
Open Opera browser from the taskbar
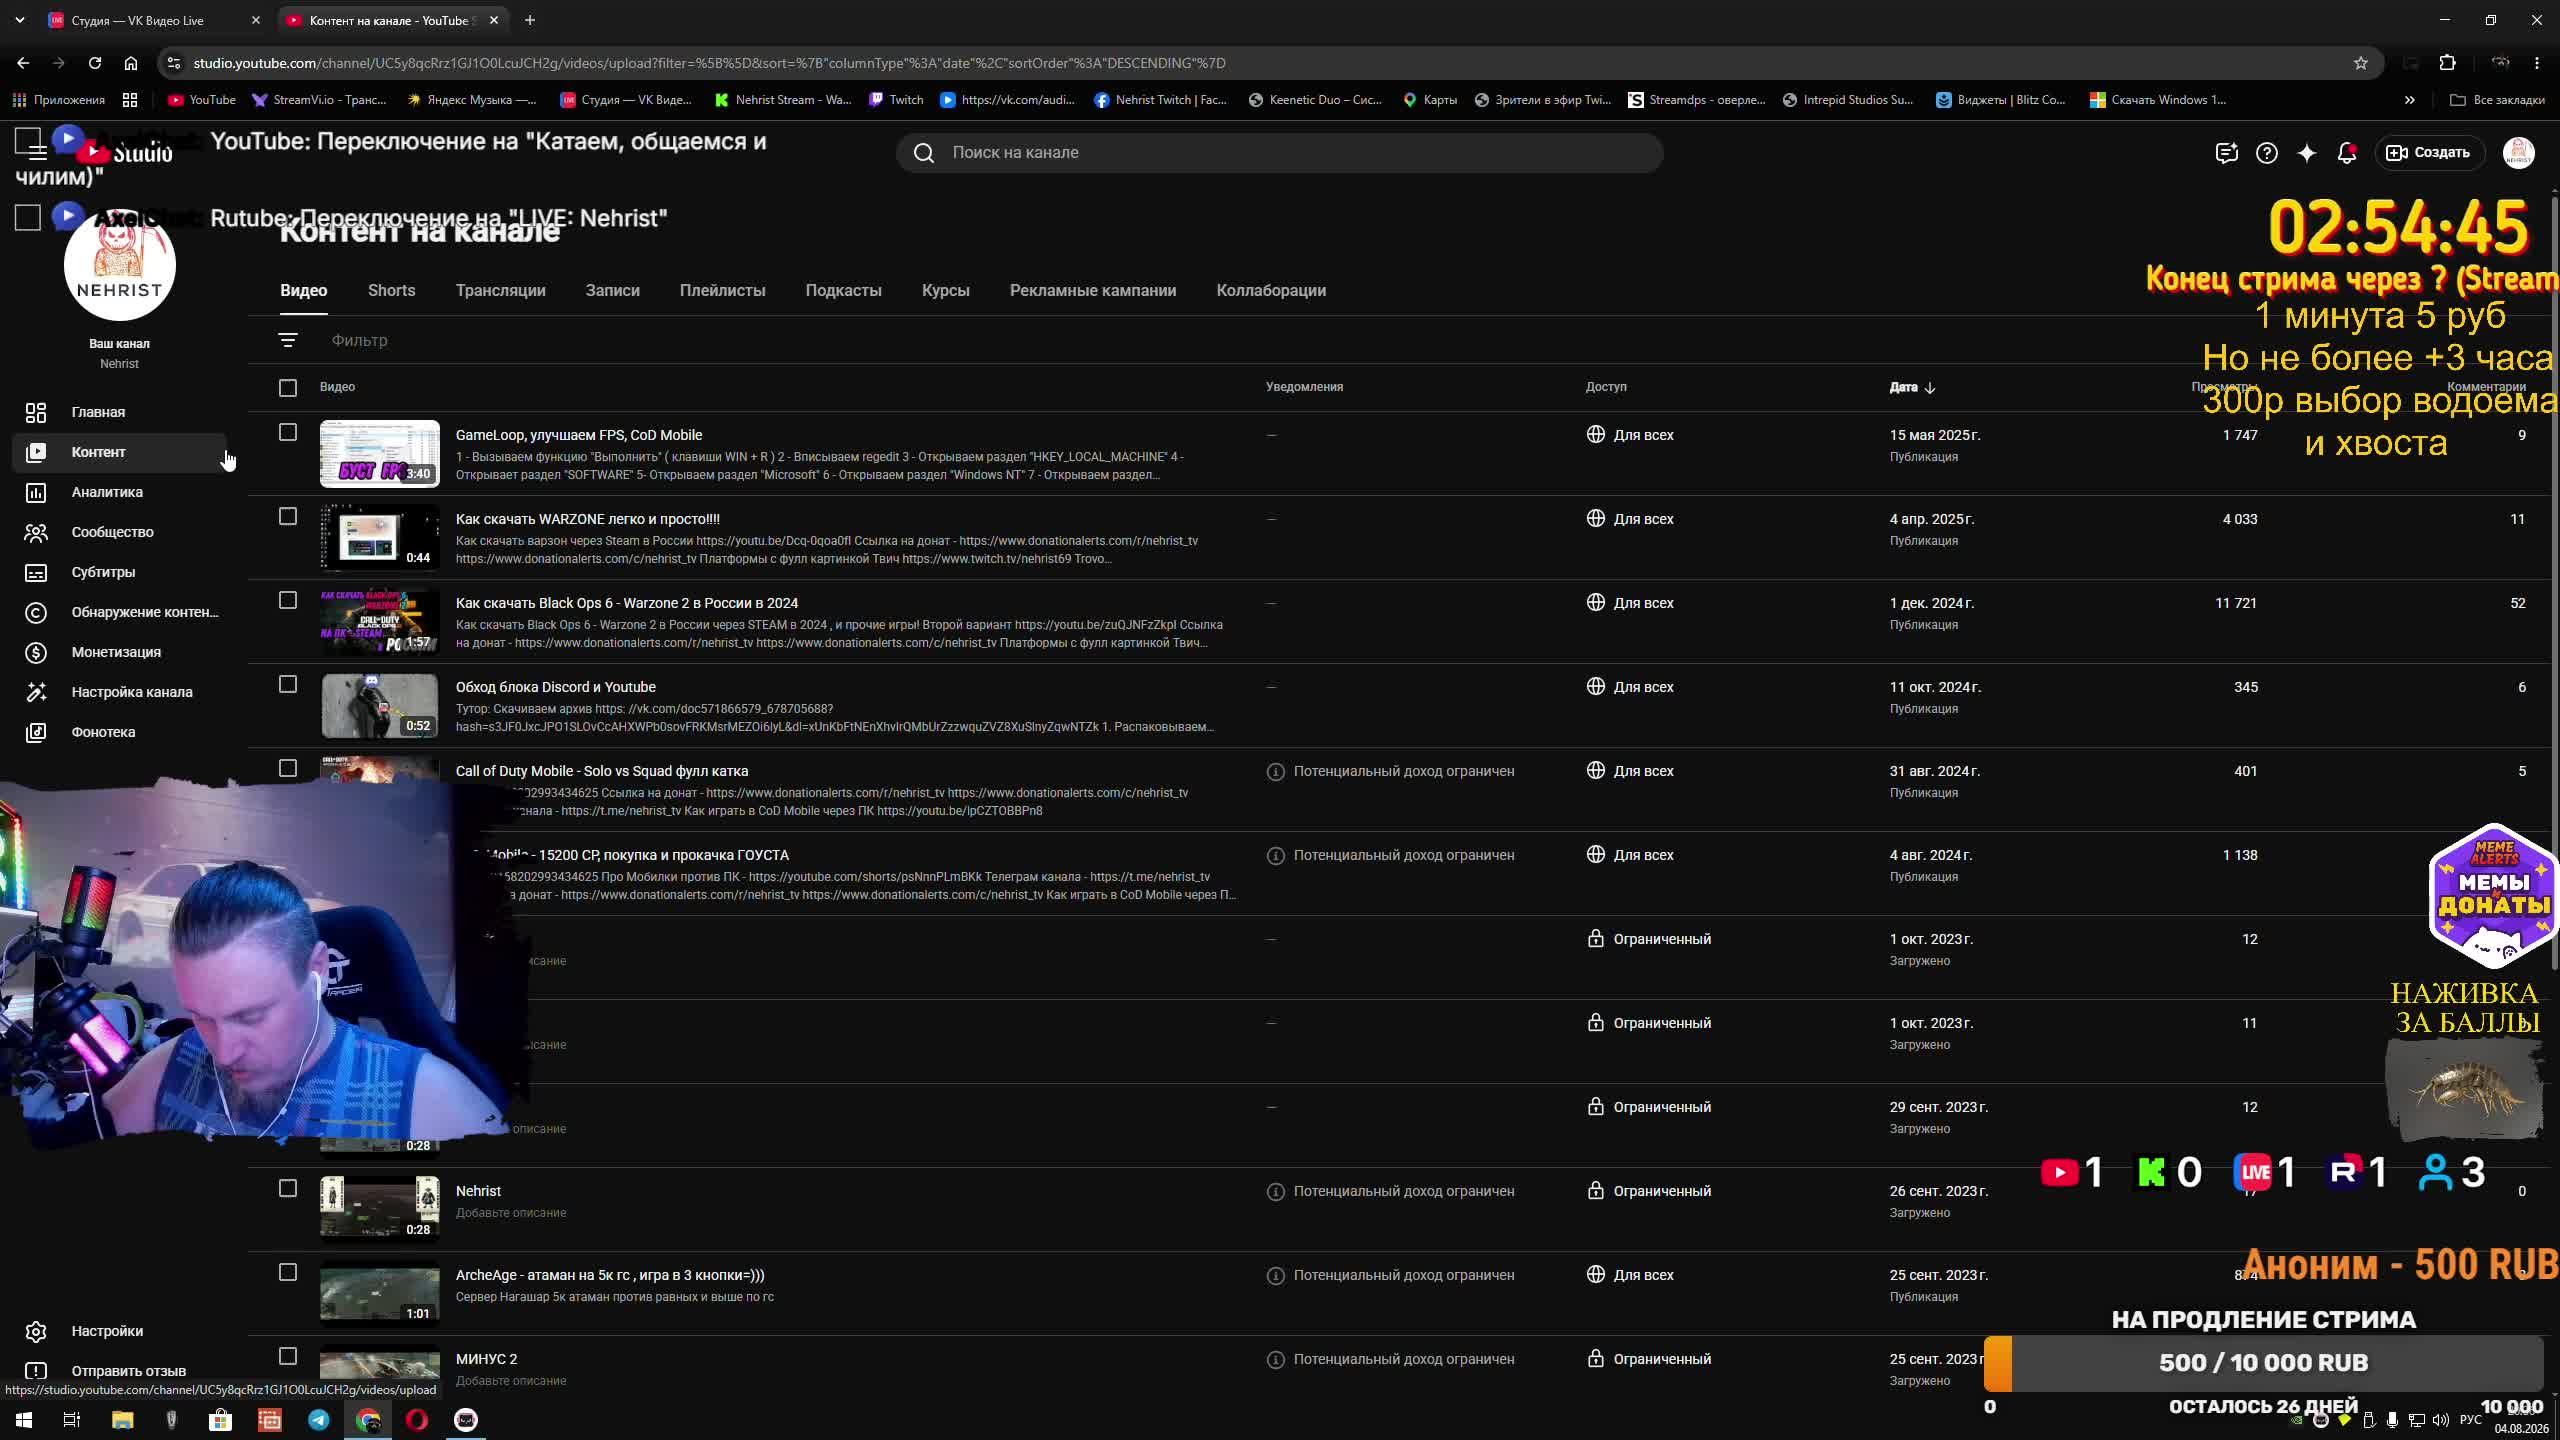pos(417,1420)
